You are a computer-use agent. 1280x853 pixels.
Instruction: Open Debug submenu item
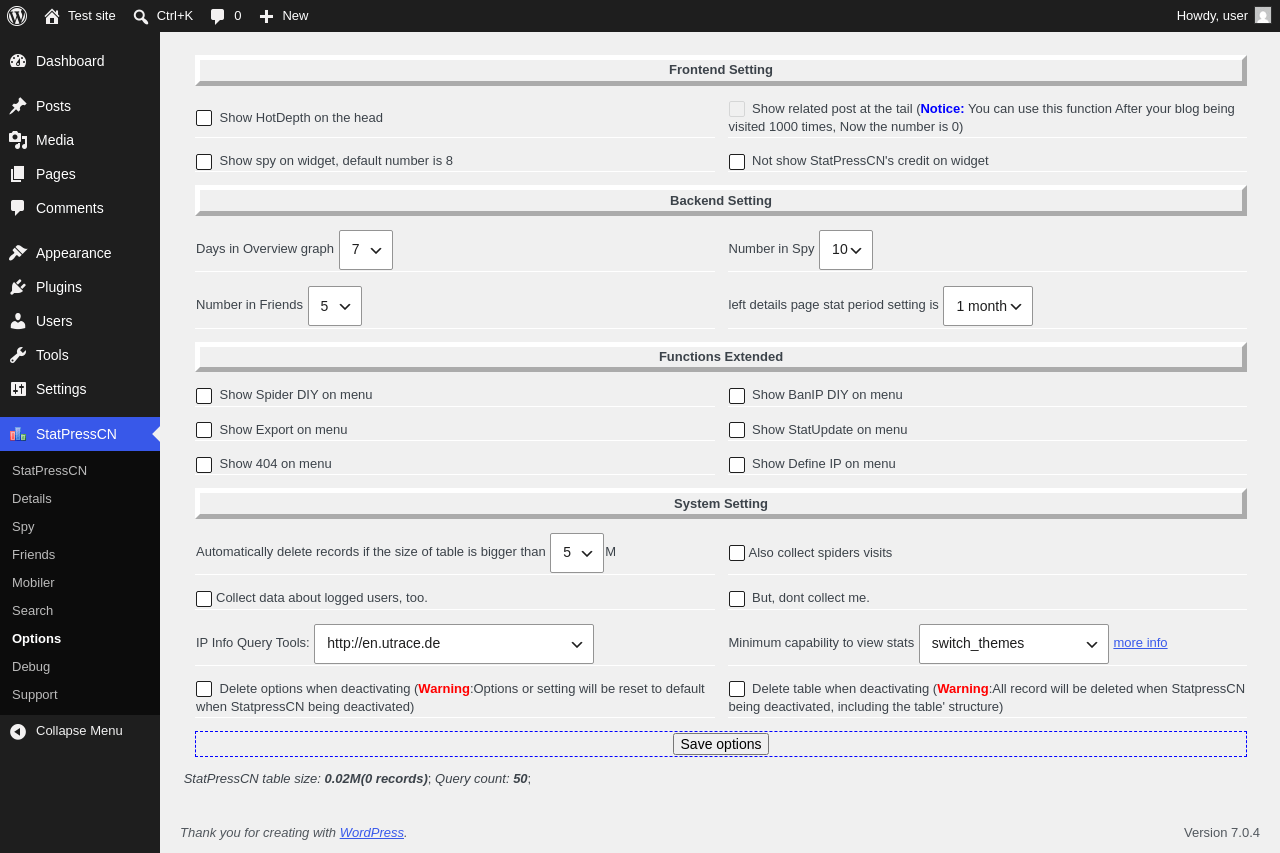(80, 666)
